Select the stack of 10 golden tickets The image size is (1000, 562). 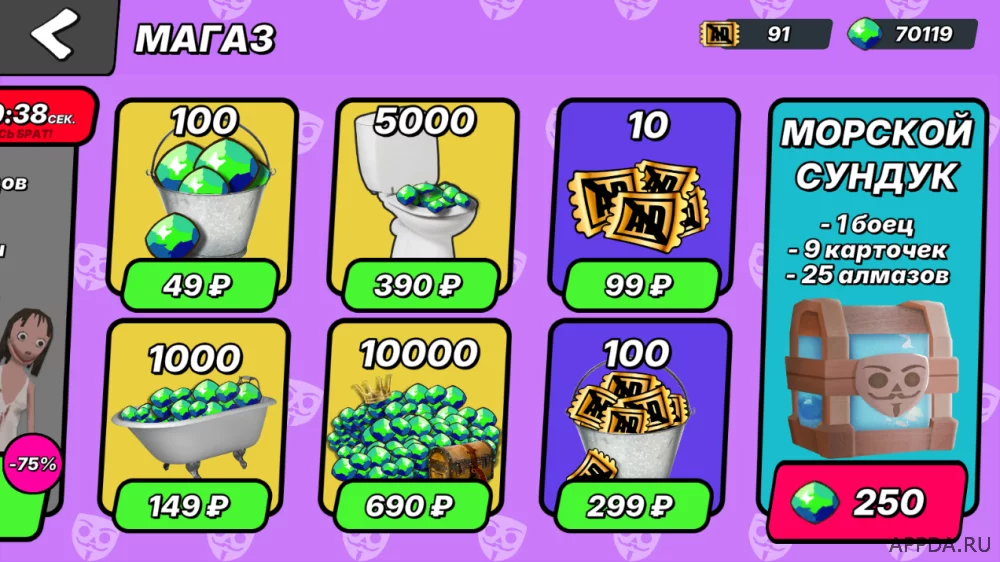pyautogui.click(x=638, y=204)
